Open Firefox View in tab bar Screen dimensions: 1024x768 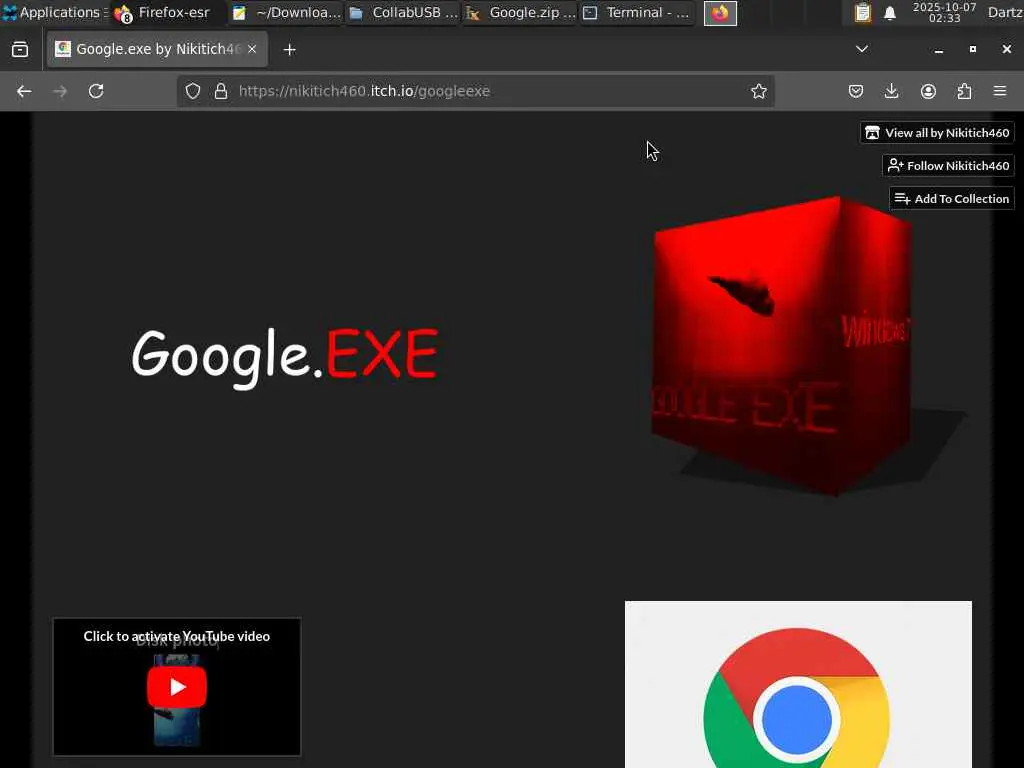tap(20, 50)
